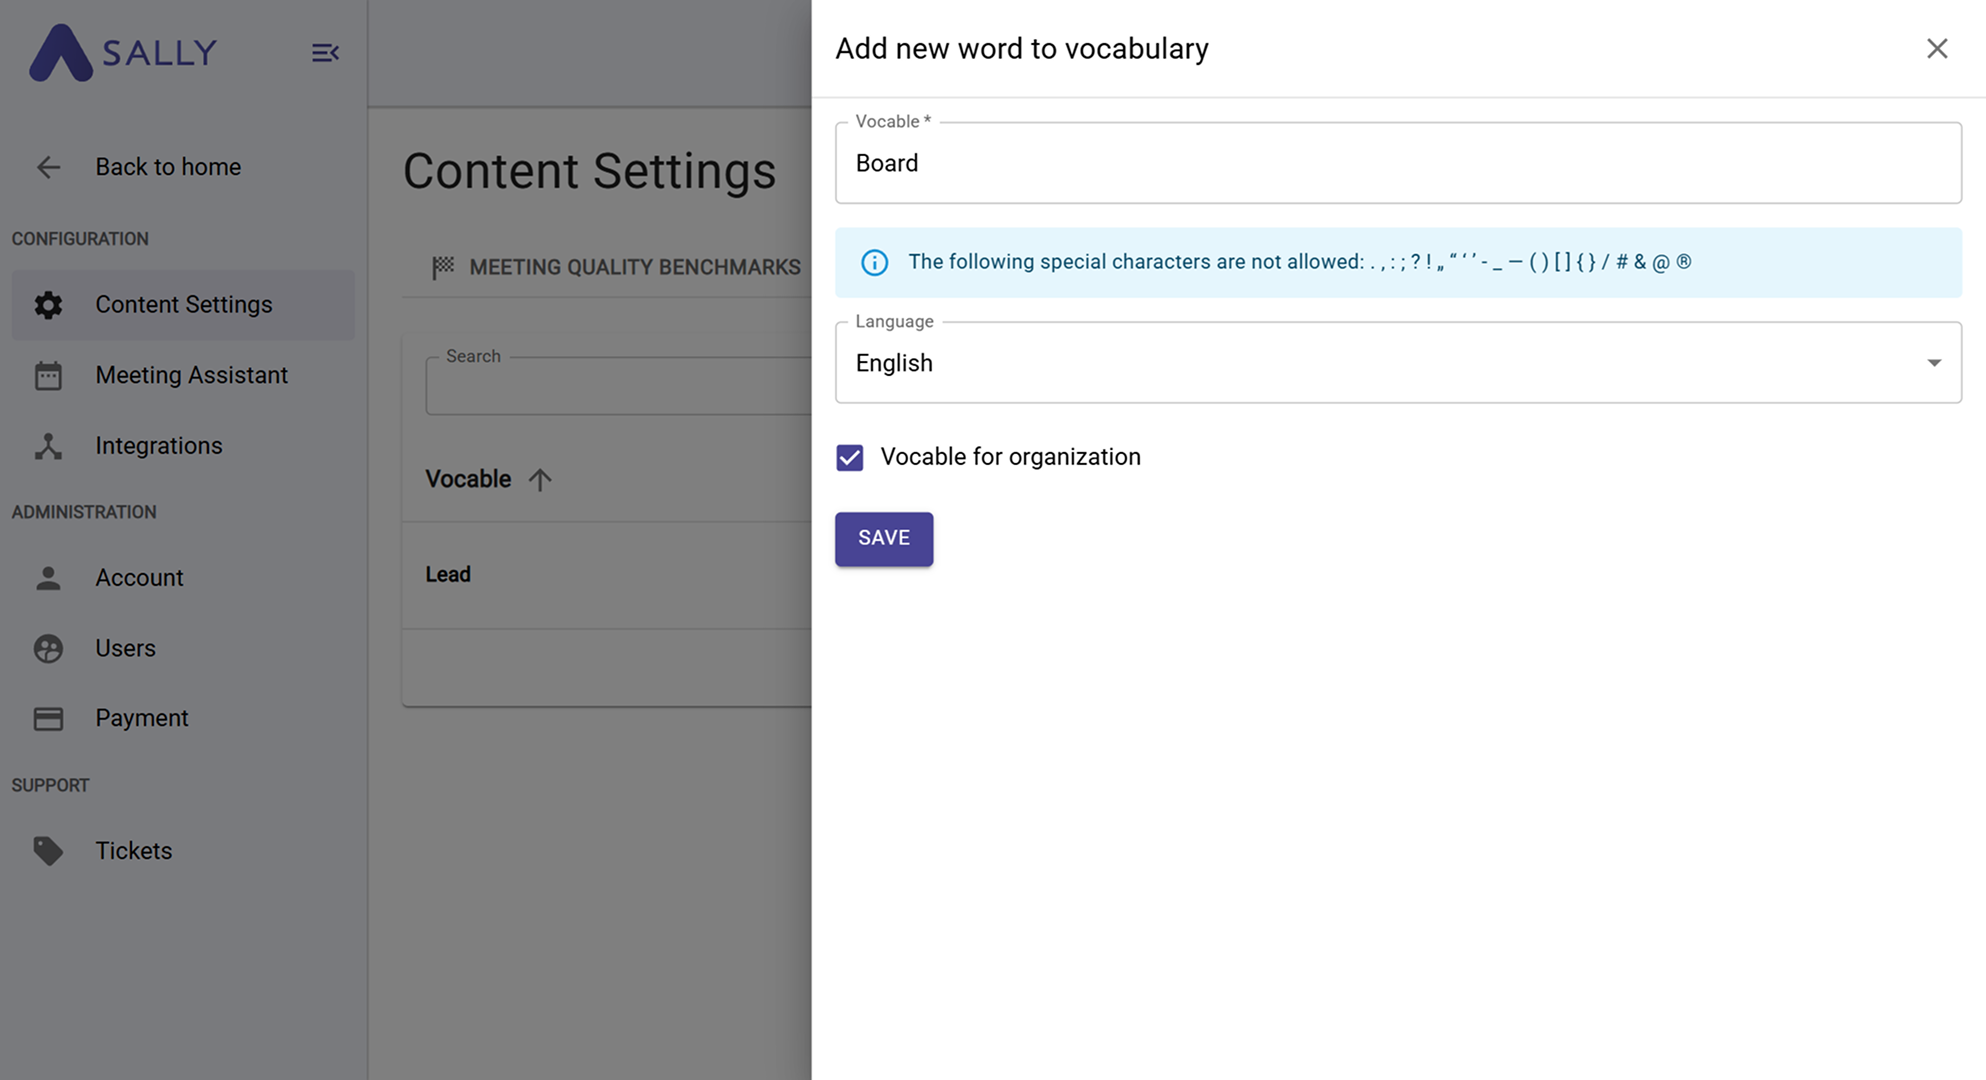Click the Vocable sort arrow icon
The height and width of the screenshot is (1080, 1986).
[540, 480]
